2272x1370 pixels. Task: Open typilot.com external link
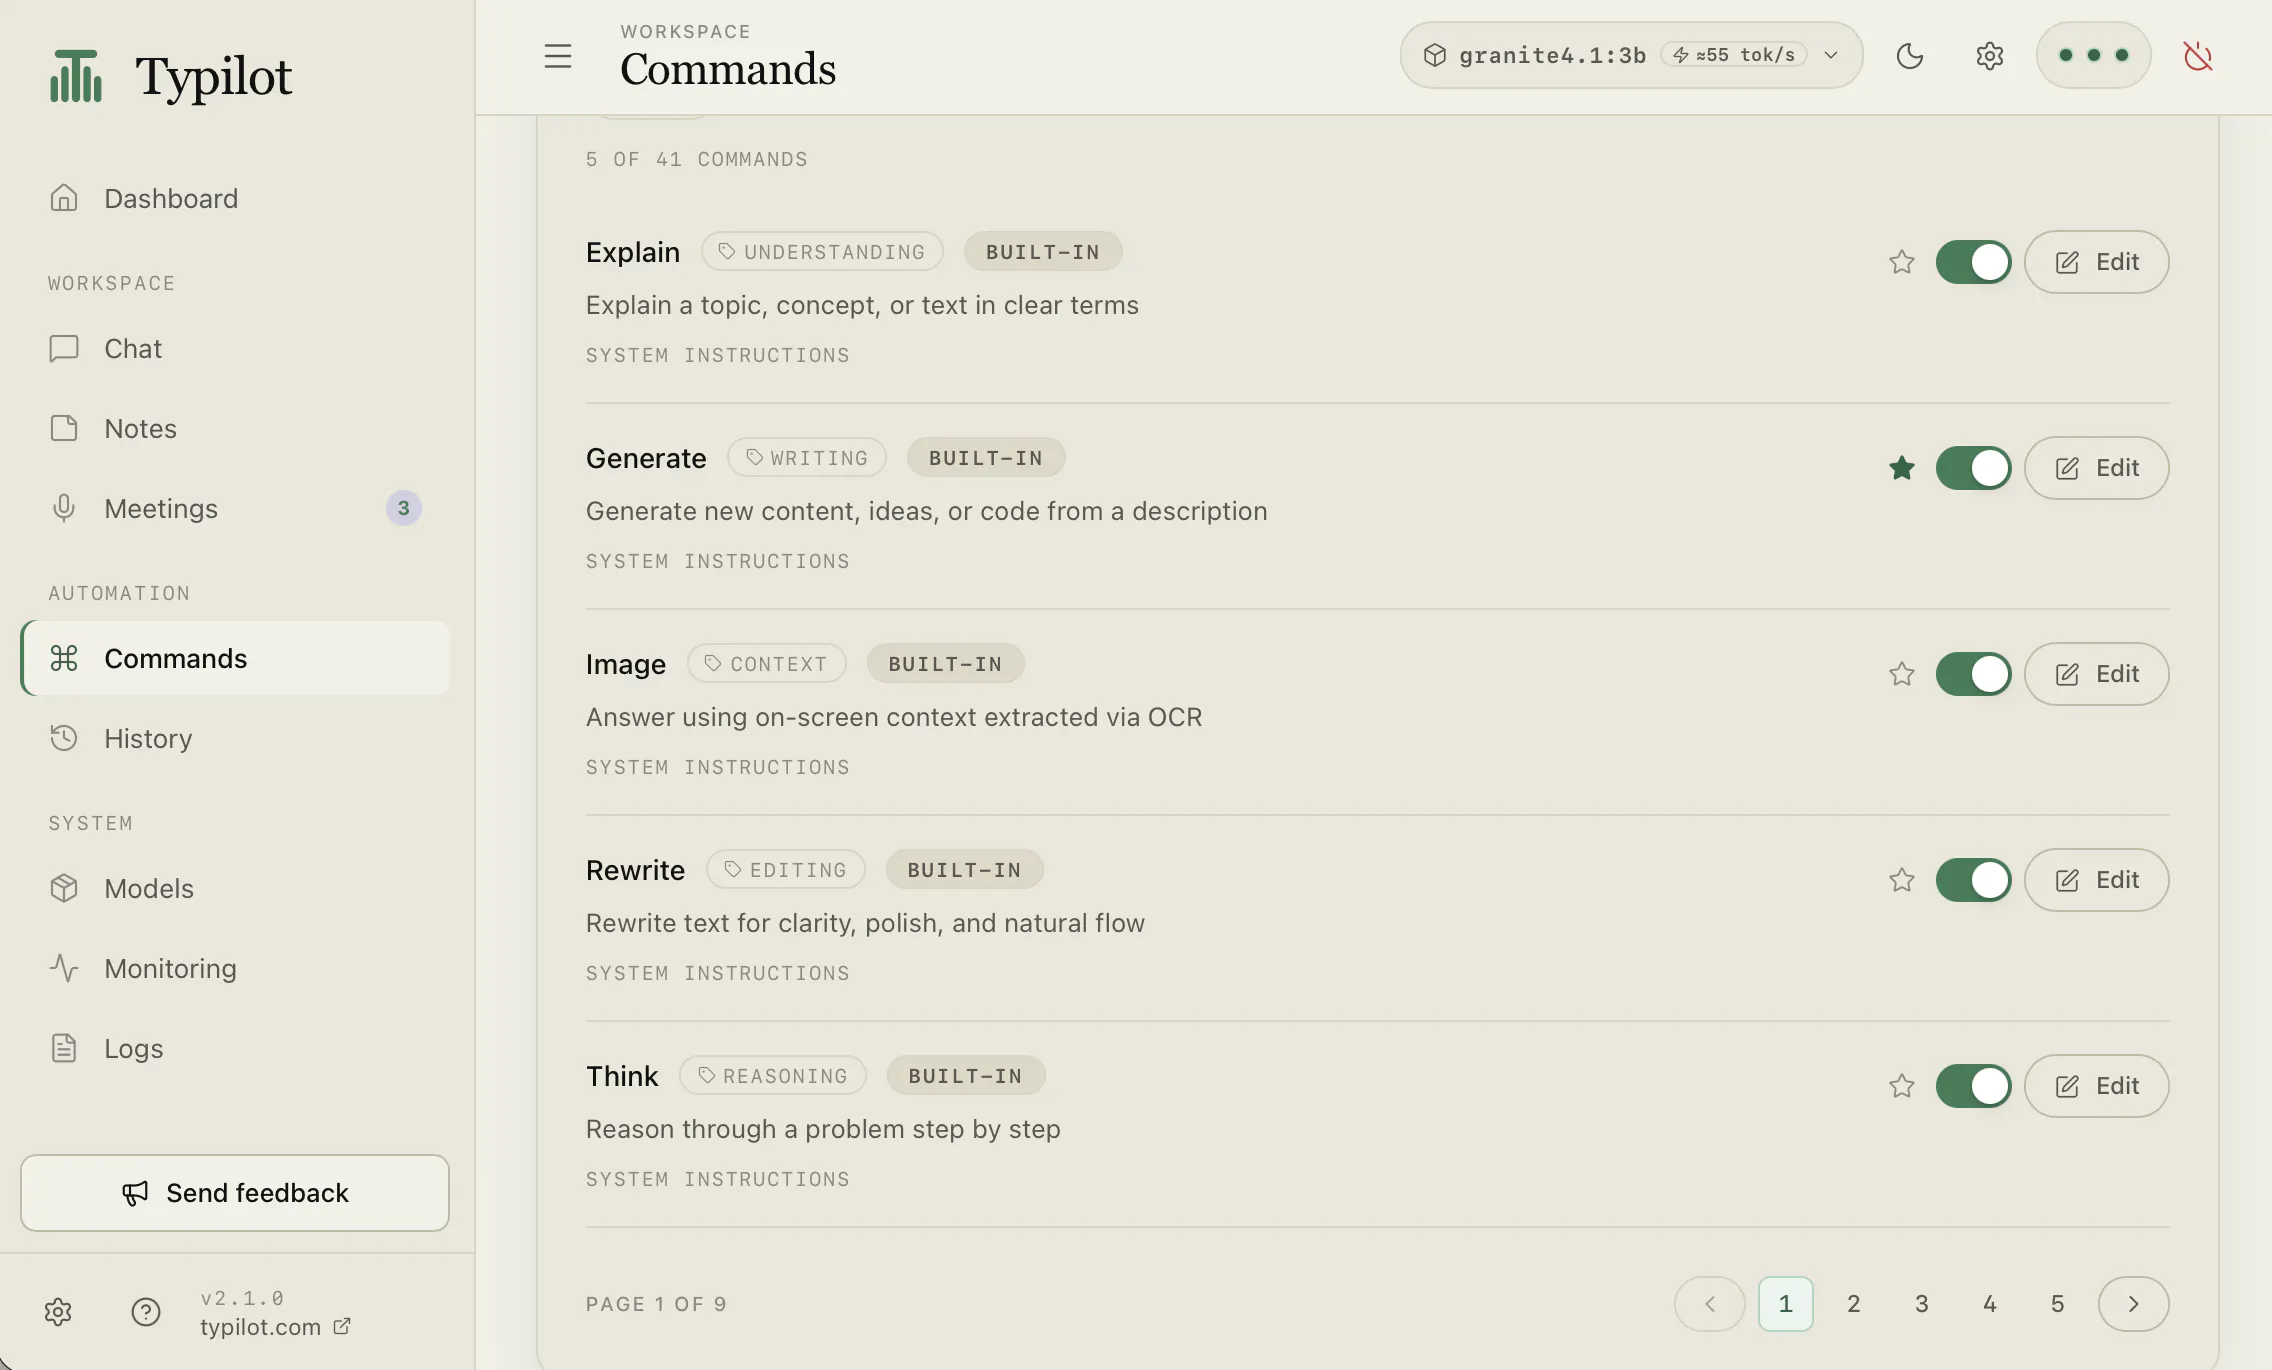(275, 1327)
